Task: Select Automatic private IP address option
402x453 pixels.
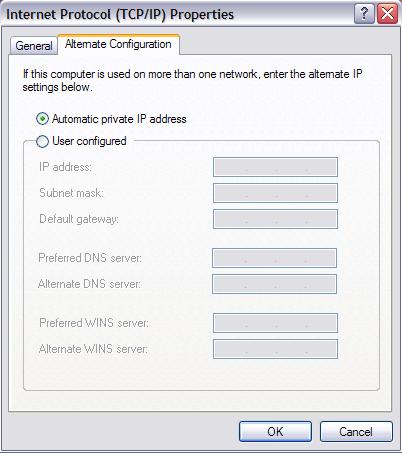Action: pyautogui.click(x=42, y=119)
